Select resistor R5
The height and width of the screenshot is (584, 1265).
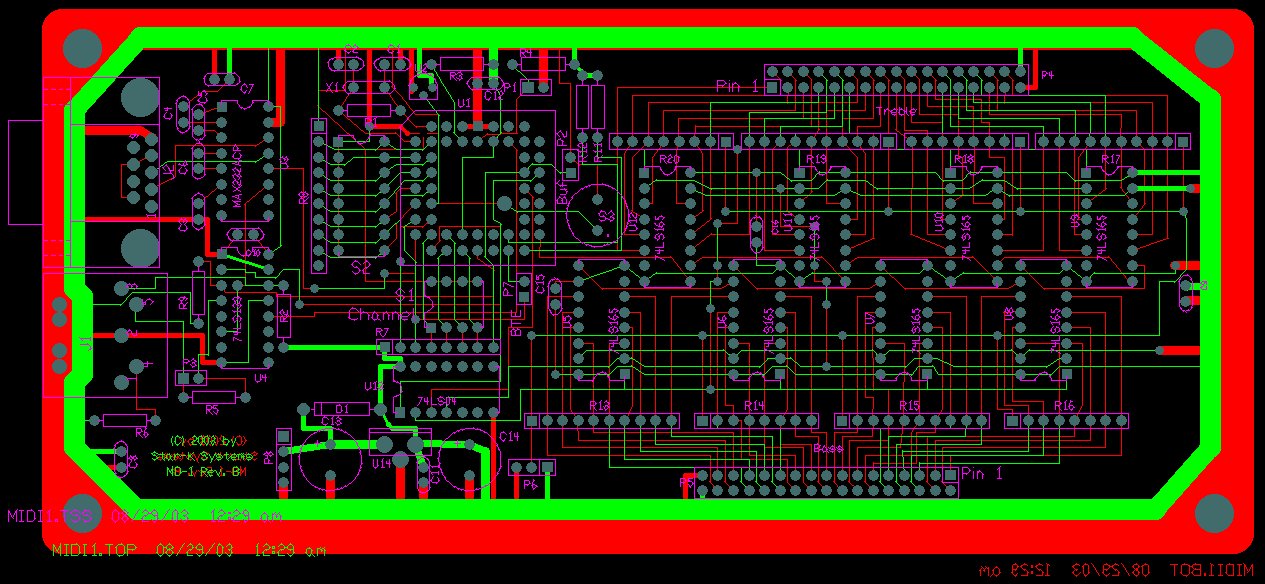click(x=212, y=397)
